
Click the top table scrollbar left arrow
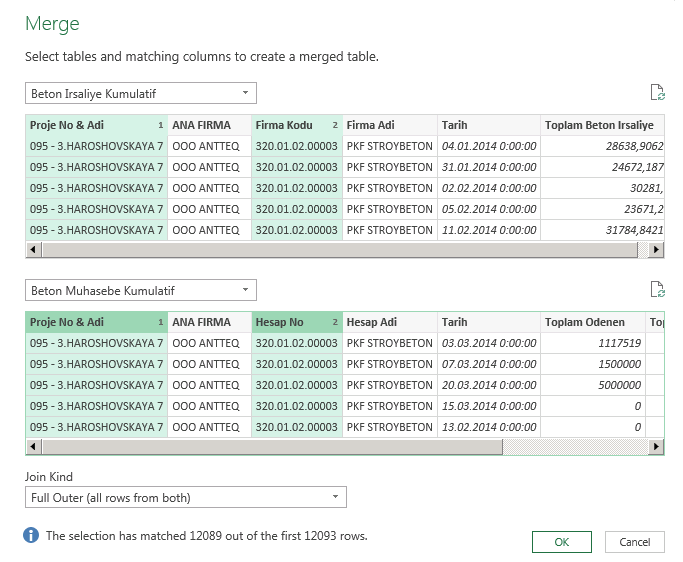(34, 250)
